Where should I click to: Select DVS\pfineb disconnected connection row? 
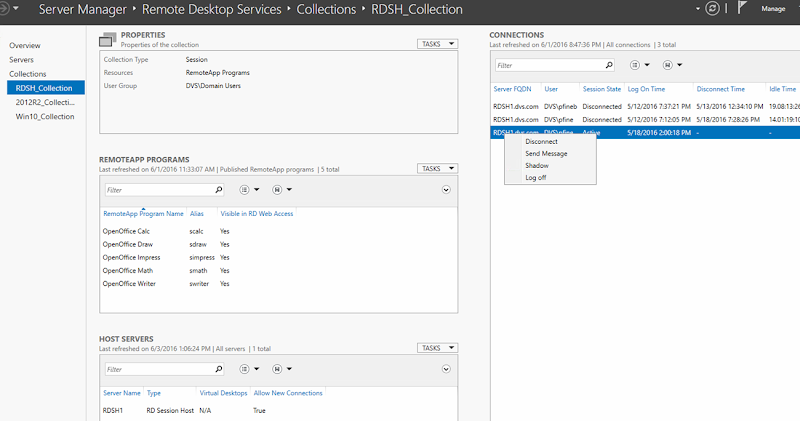(x=645, y=107)
